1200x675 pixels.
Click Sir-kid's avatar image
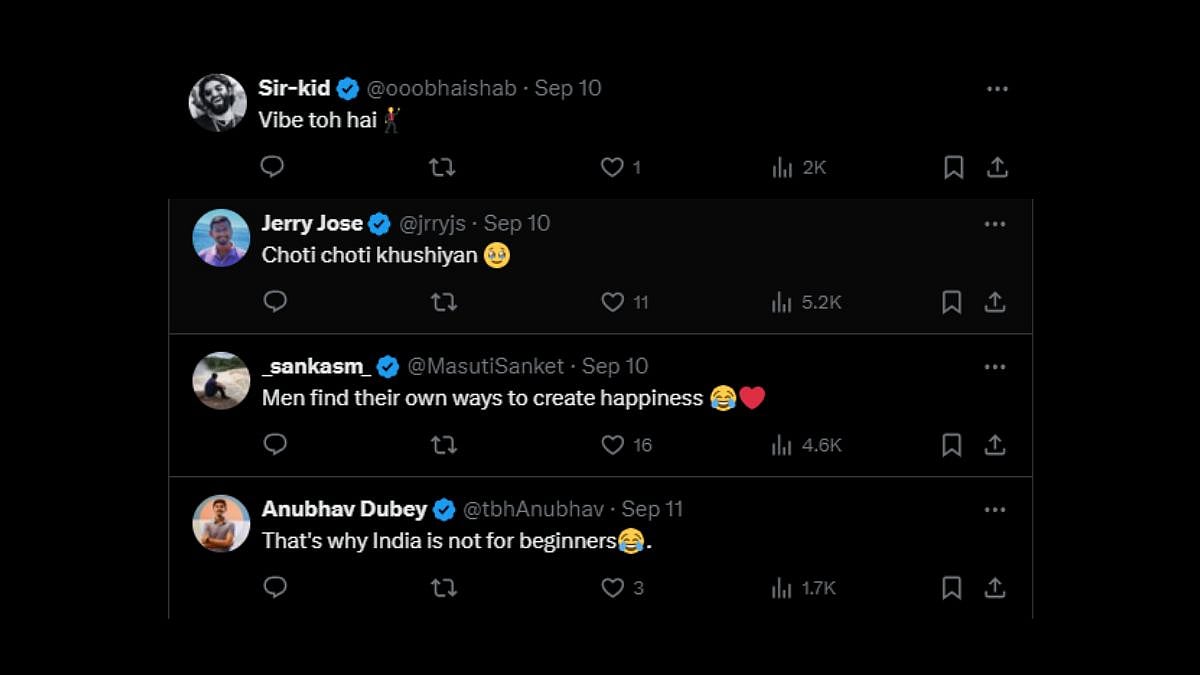pos(218,103)
